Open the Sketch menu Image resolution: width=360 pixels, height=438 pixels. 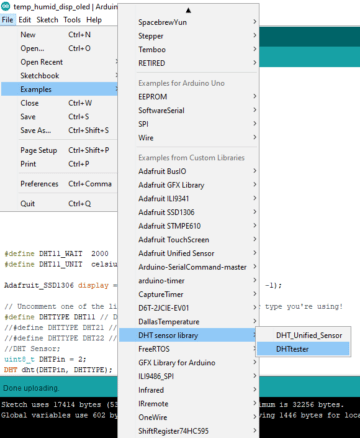click(47, 20)
